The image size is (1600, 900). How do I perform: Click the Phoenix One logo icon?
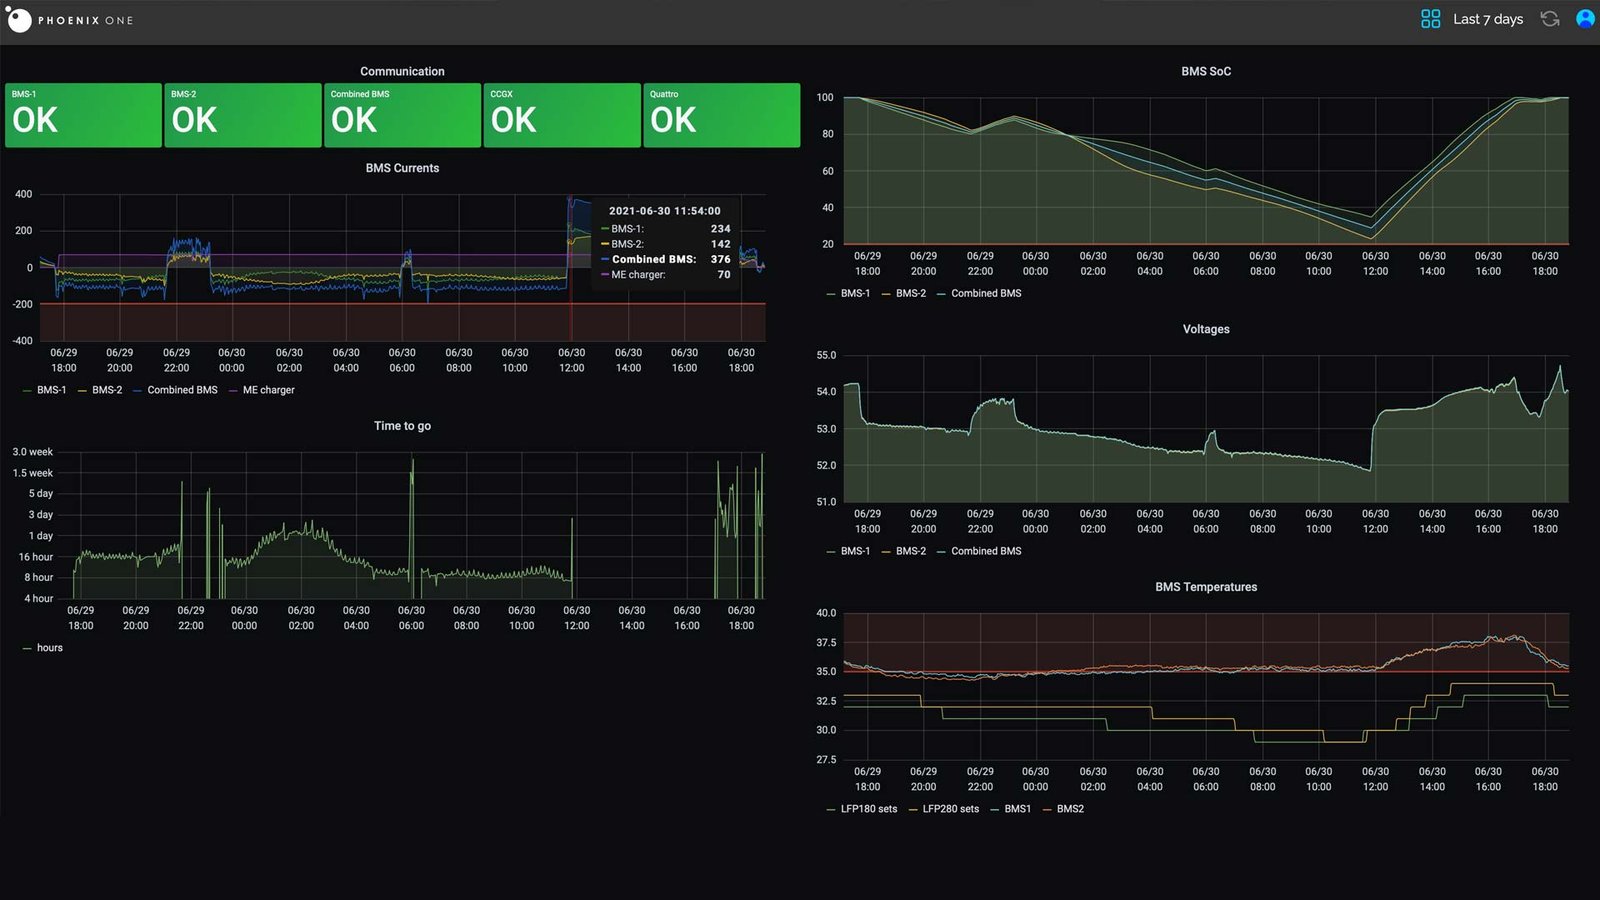(18, 19)
